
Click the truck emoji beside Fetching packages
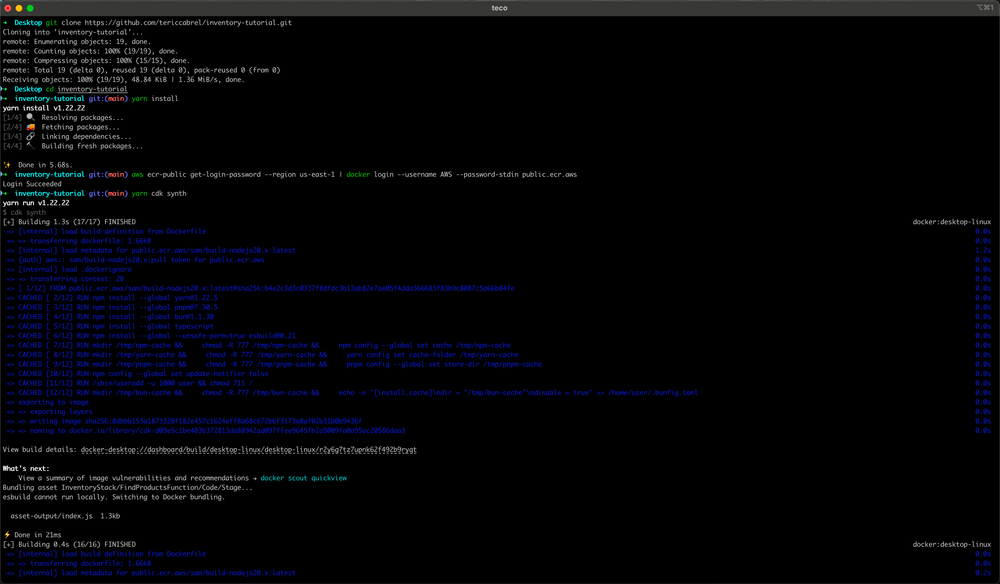31,127
